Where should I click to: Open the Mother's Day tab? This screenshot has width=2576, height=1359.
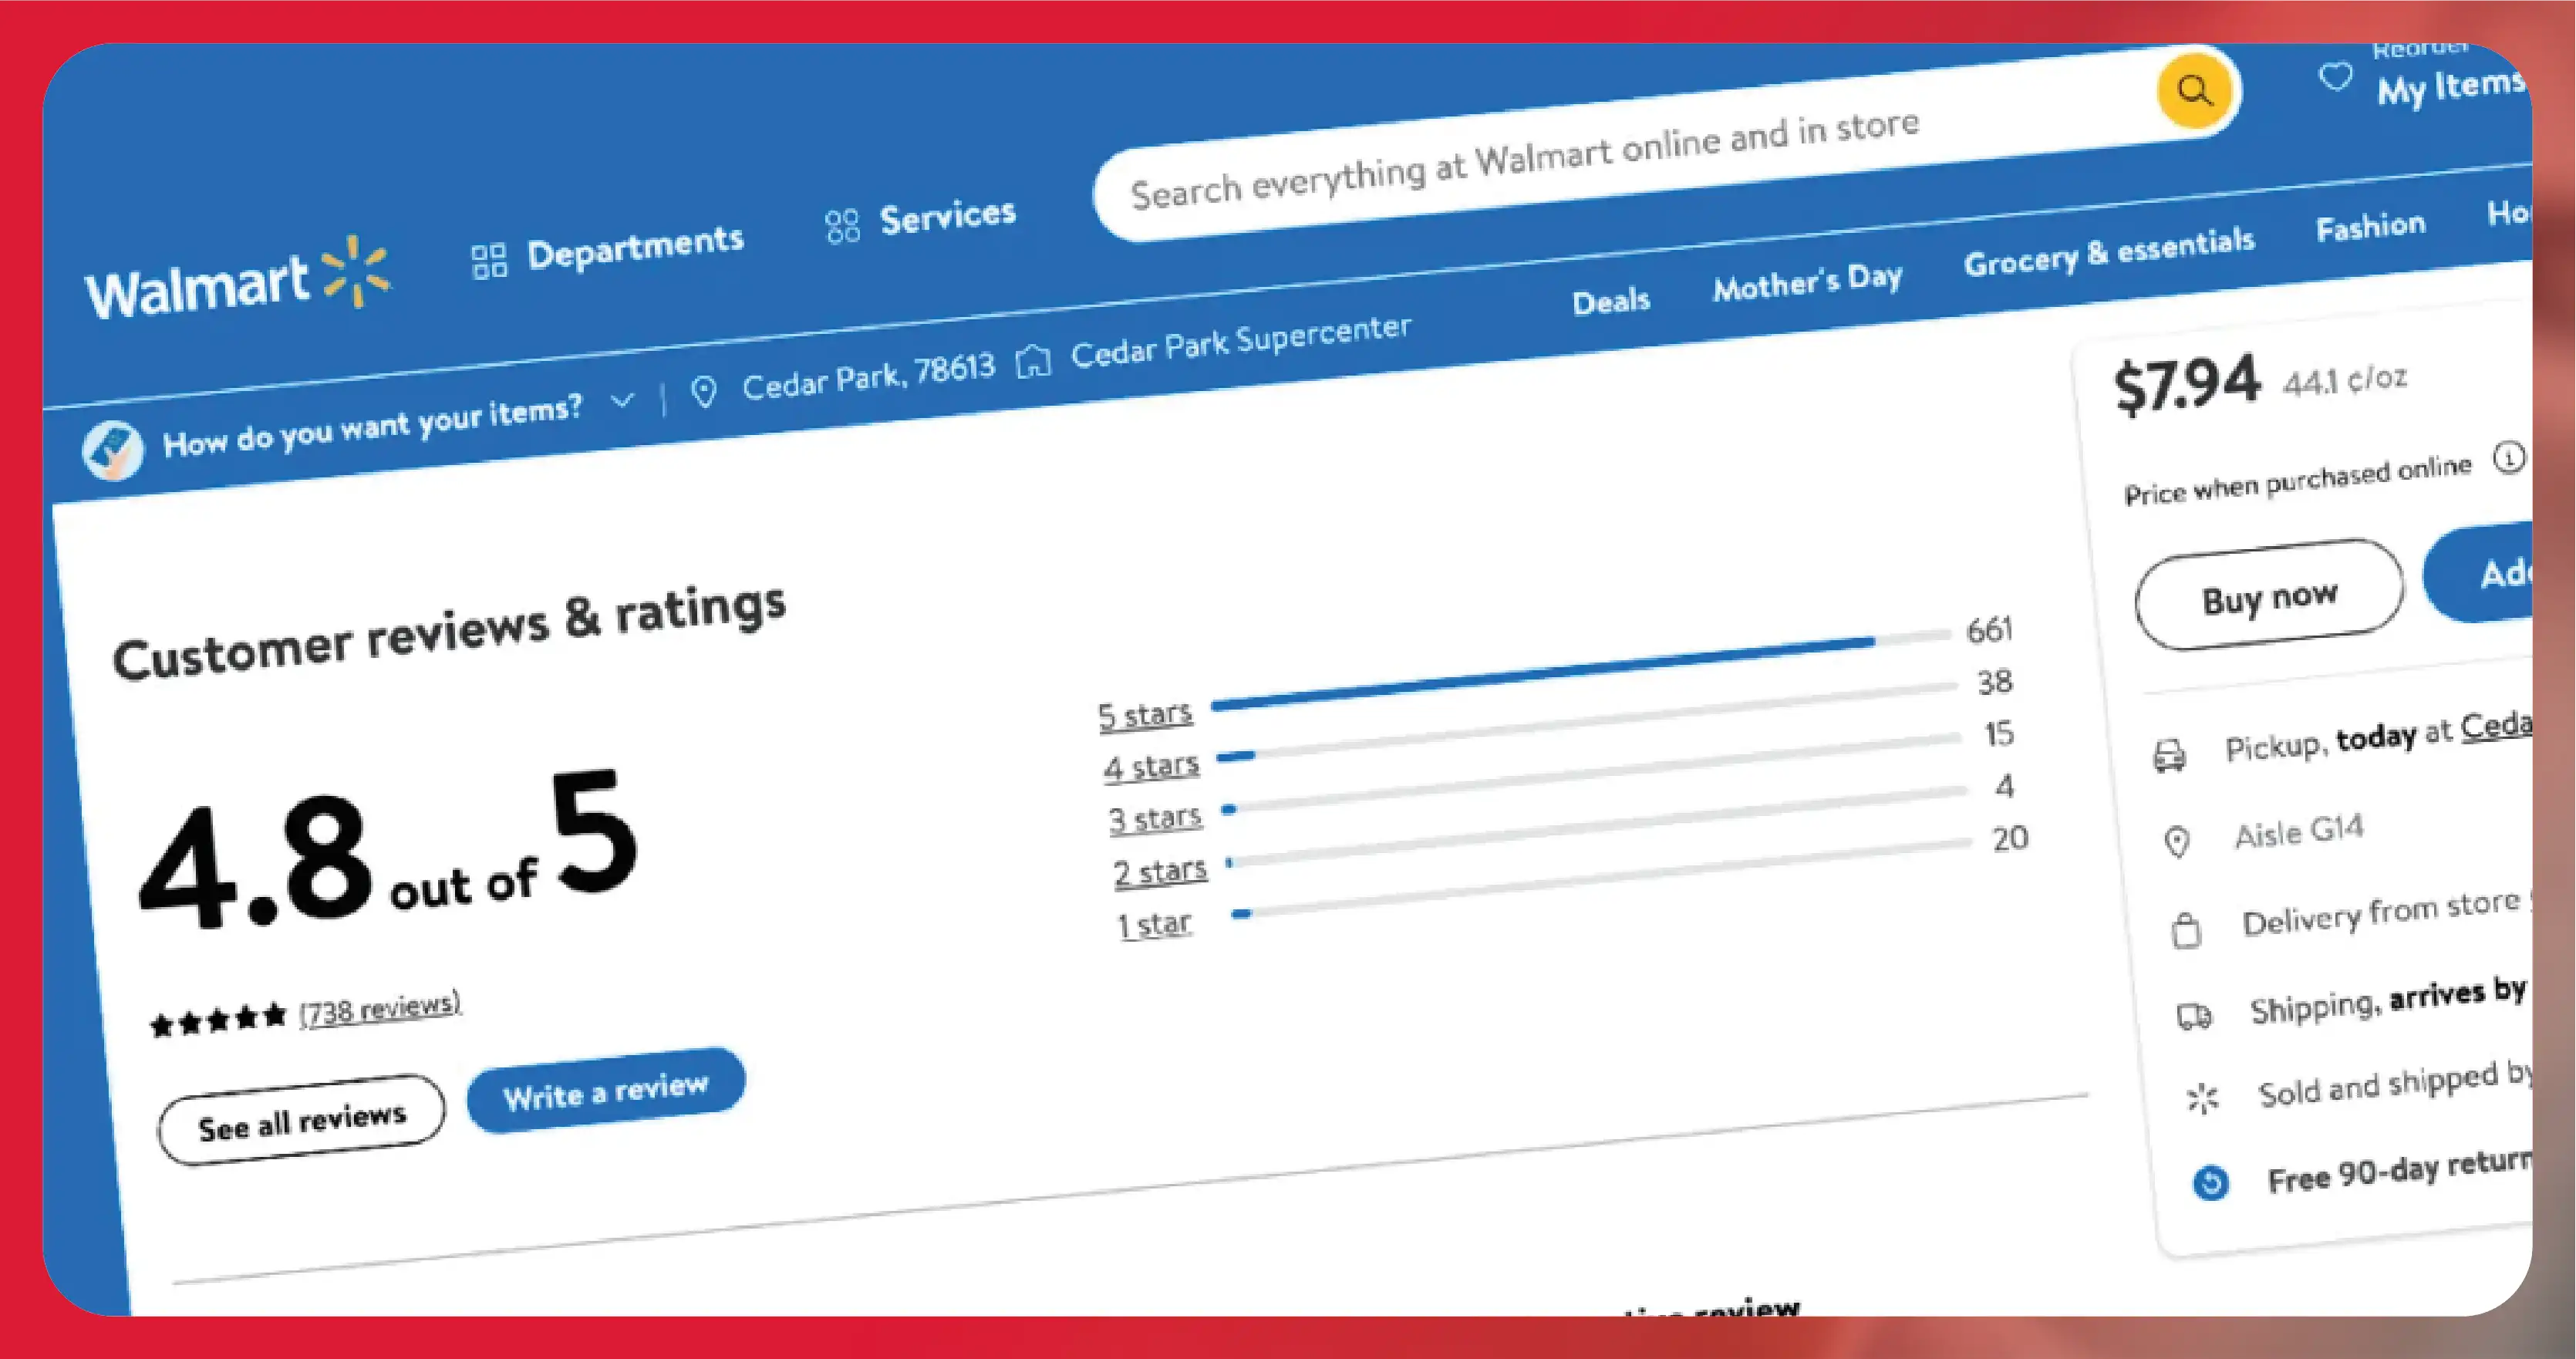(x=1807, y=282)
